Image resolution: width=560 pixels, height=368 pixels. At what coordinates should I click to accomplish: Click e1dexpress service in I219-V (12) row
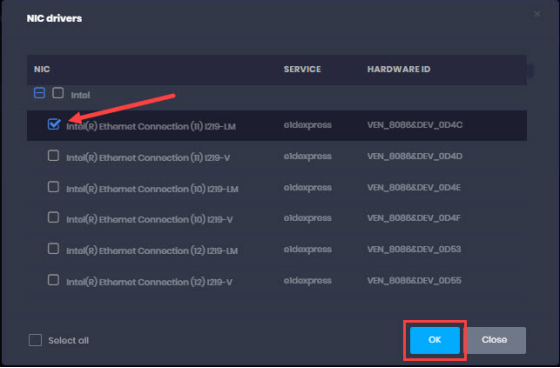[x=308, y=281]
